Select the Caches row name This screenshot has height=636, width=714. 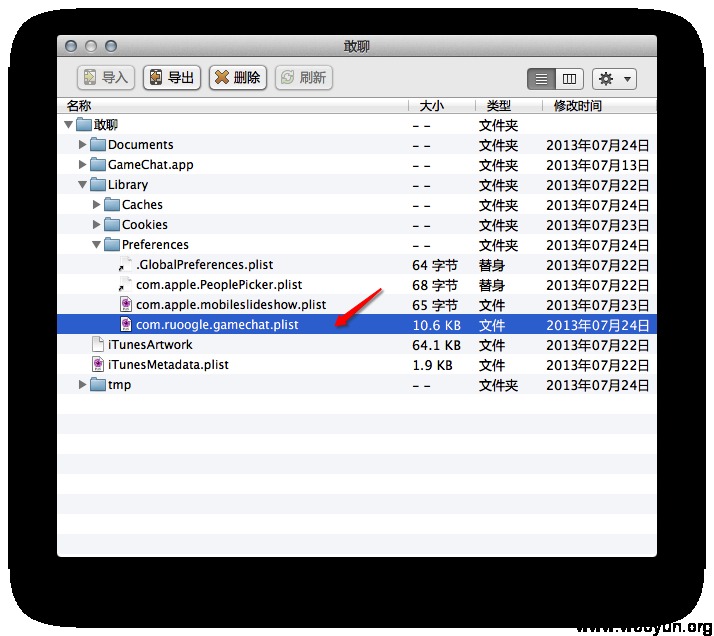pos(142,205)
